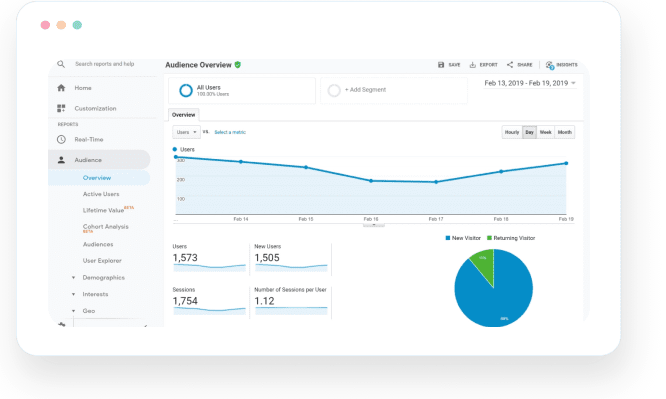666x399 pixels.
Task: Open Lifetime Value report
Action: [103, 210]
